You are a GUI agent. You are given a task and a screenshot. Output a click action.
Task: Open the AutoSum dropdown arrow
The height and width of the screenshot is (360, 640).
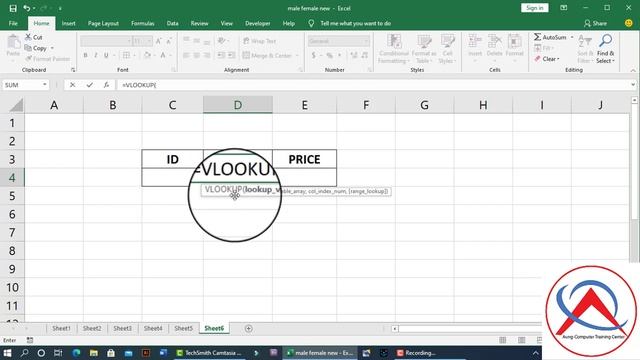pos(571,37)
